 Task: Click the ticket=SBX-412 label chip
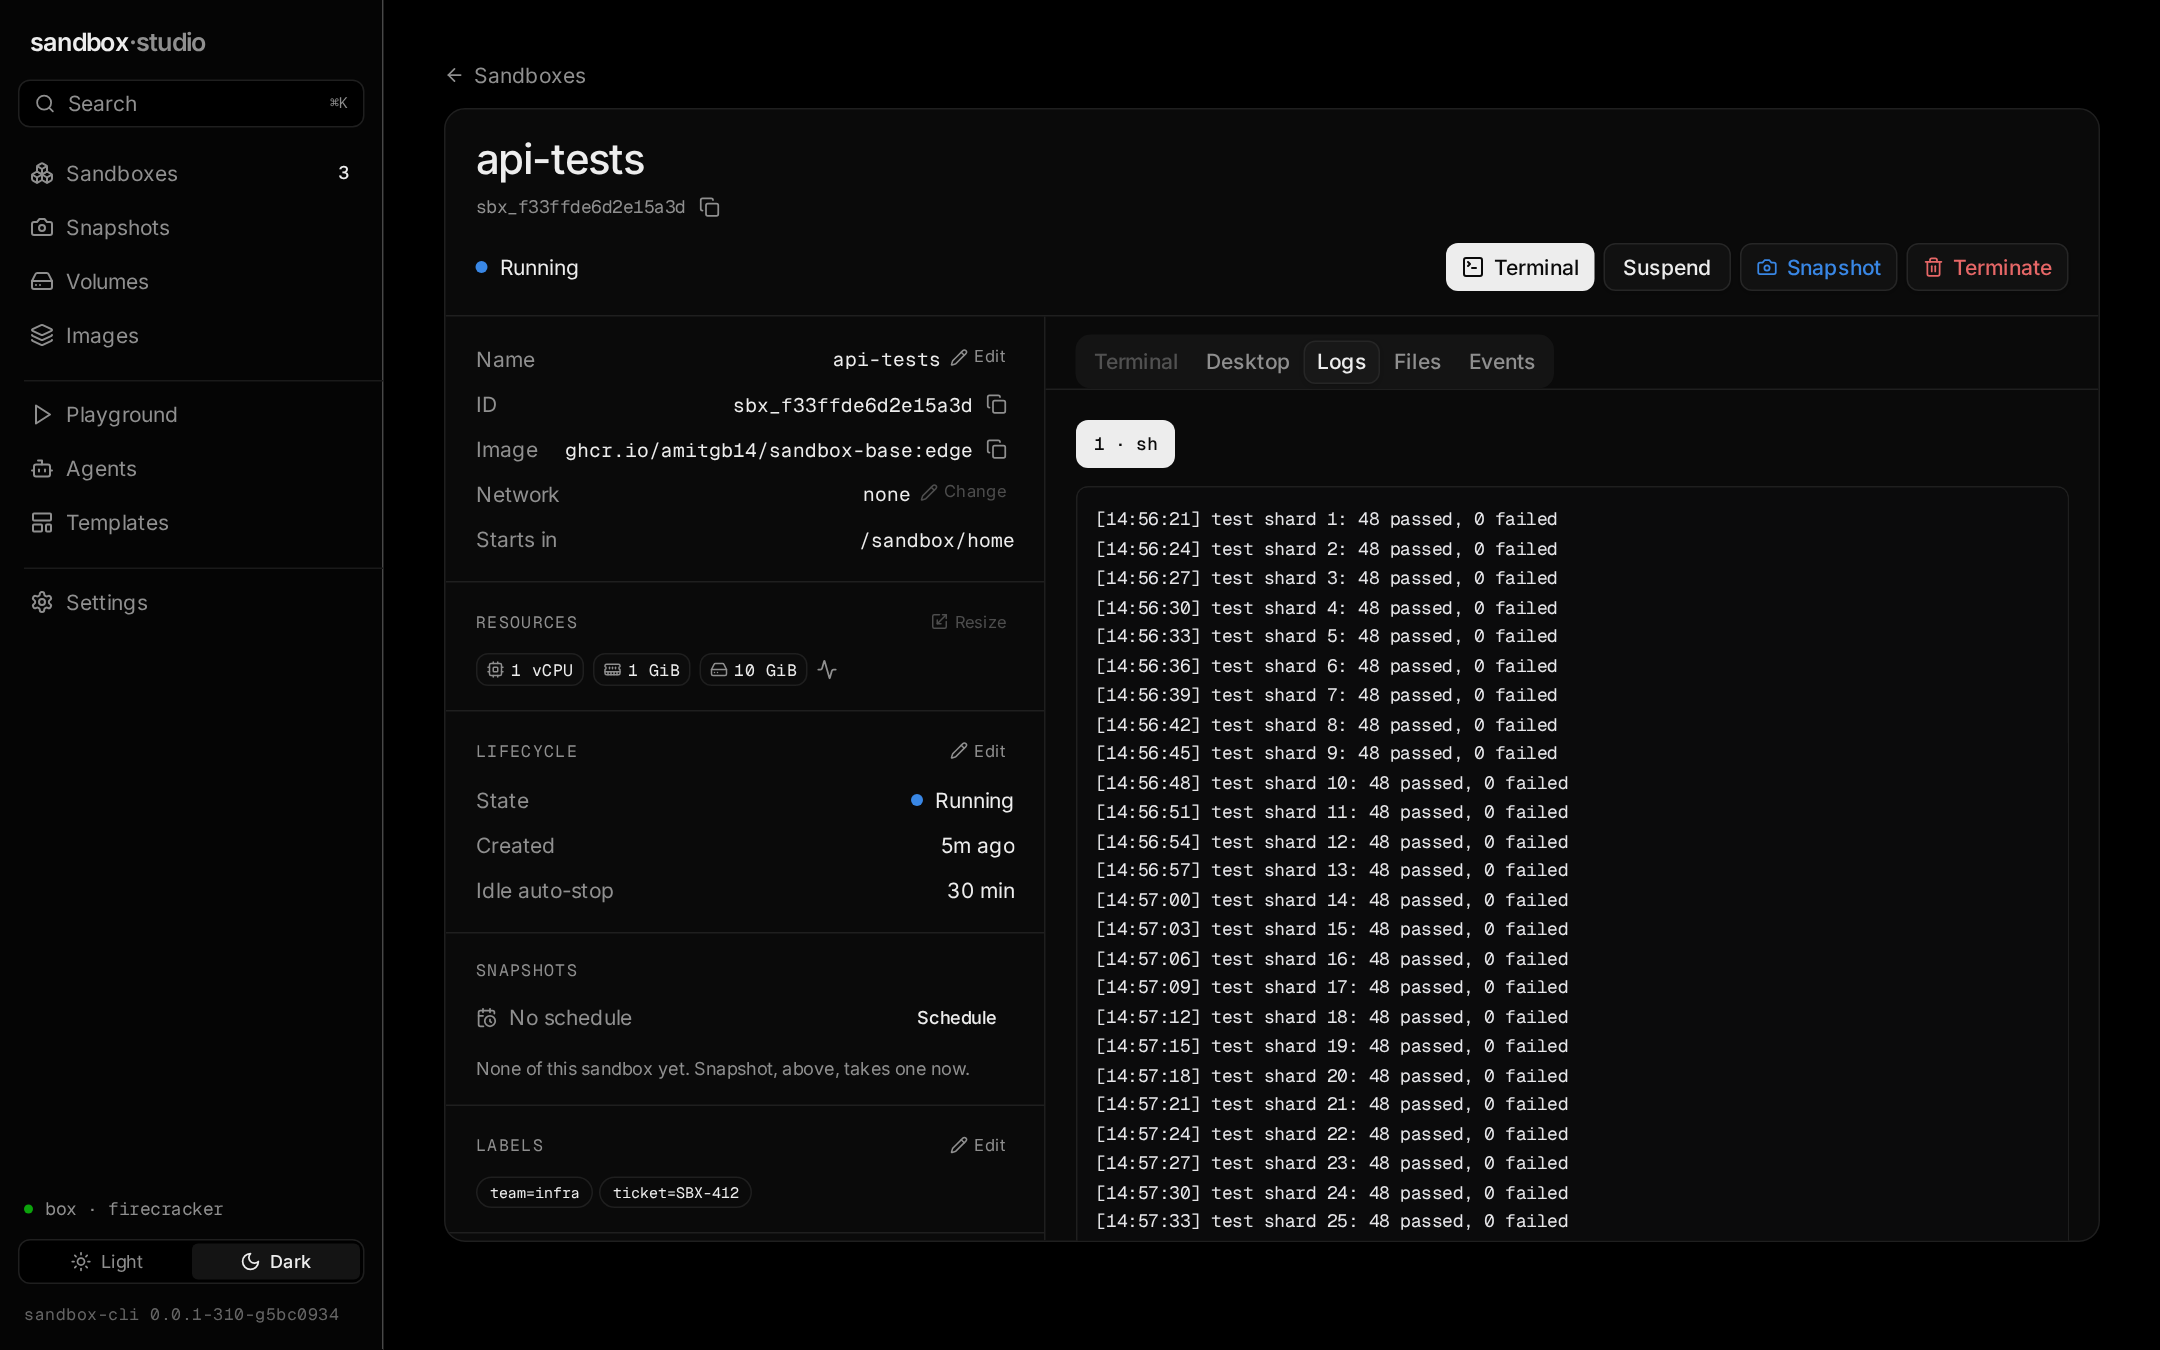click(x=675, y=1192)
